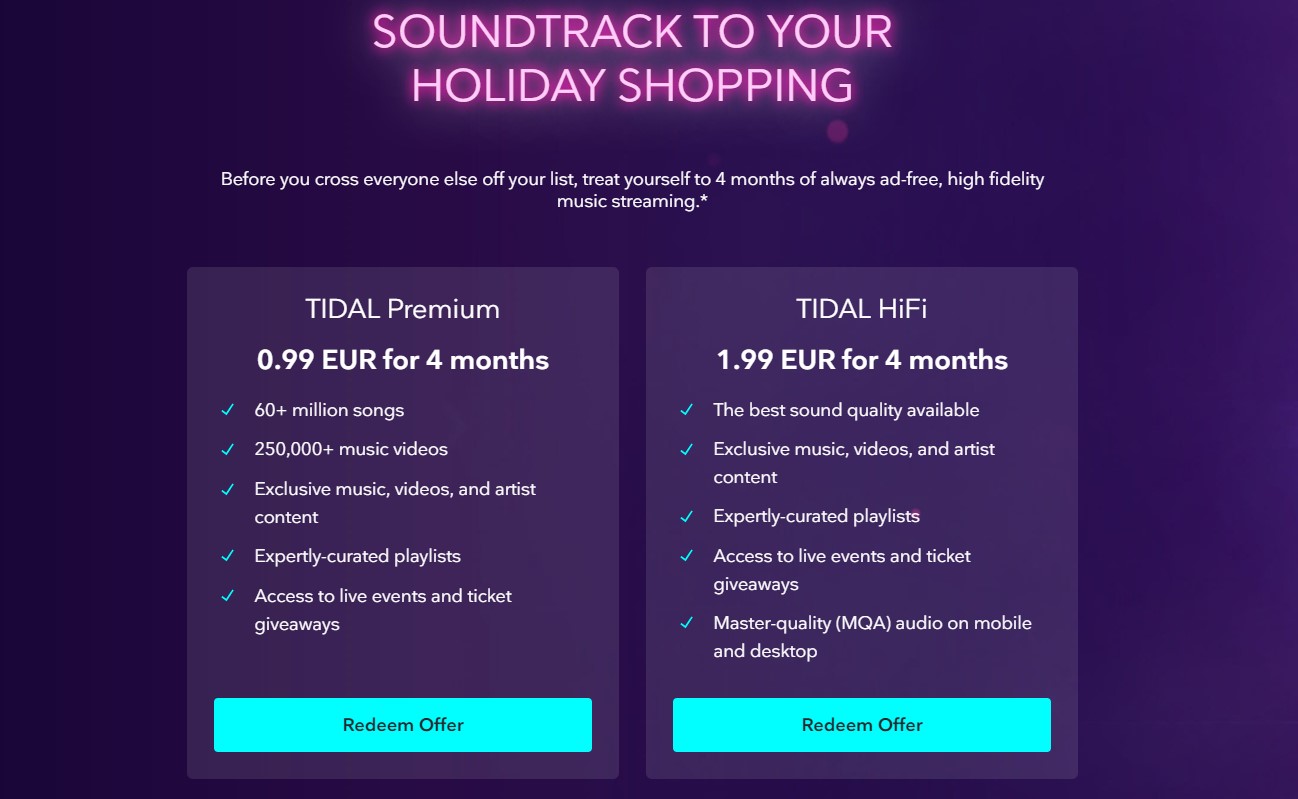
Task: Click HiFi's expertly-curated playlists checkmark
Action: 687,517
